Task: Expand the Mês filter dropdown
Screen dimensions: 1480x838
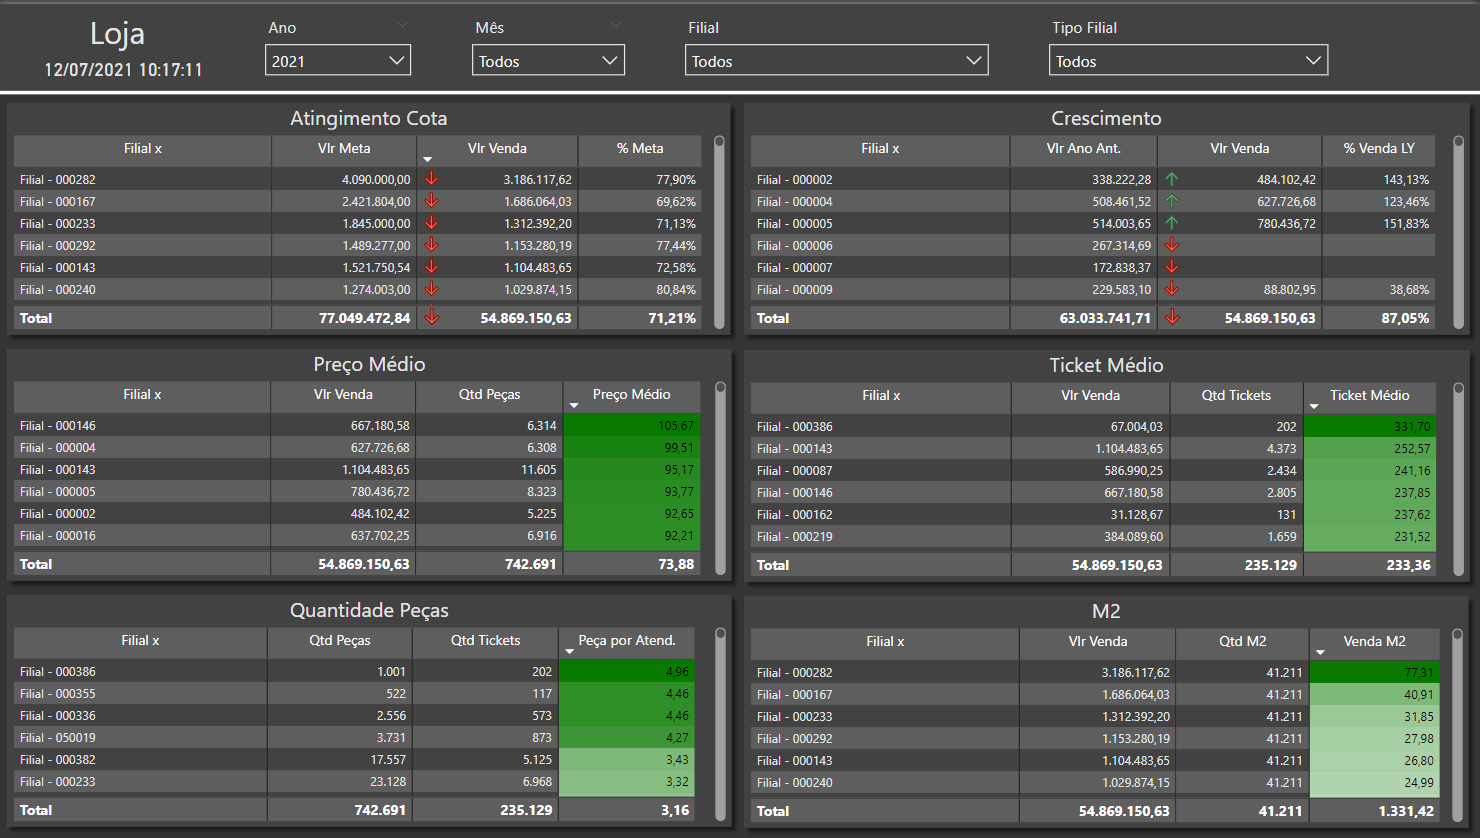Action: (x=548, y=61)
